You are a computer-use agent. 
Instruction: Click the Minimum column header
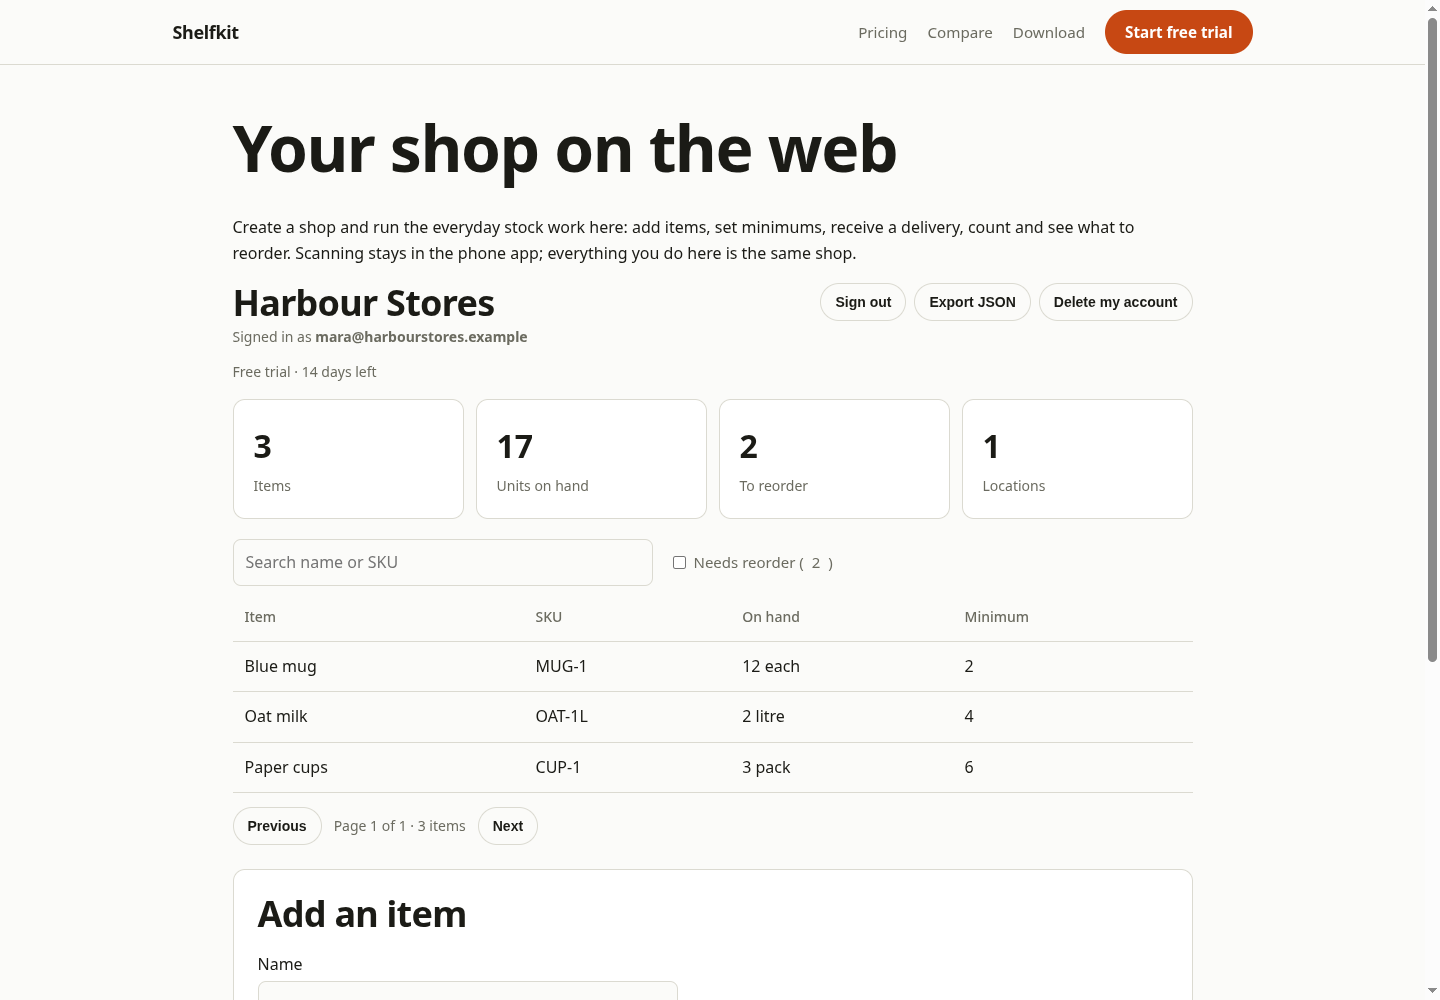point(996,617)
